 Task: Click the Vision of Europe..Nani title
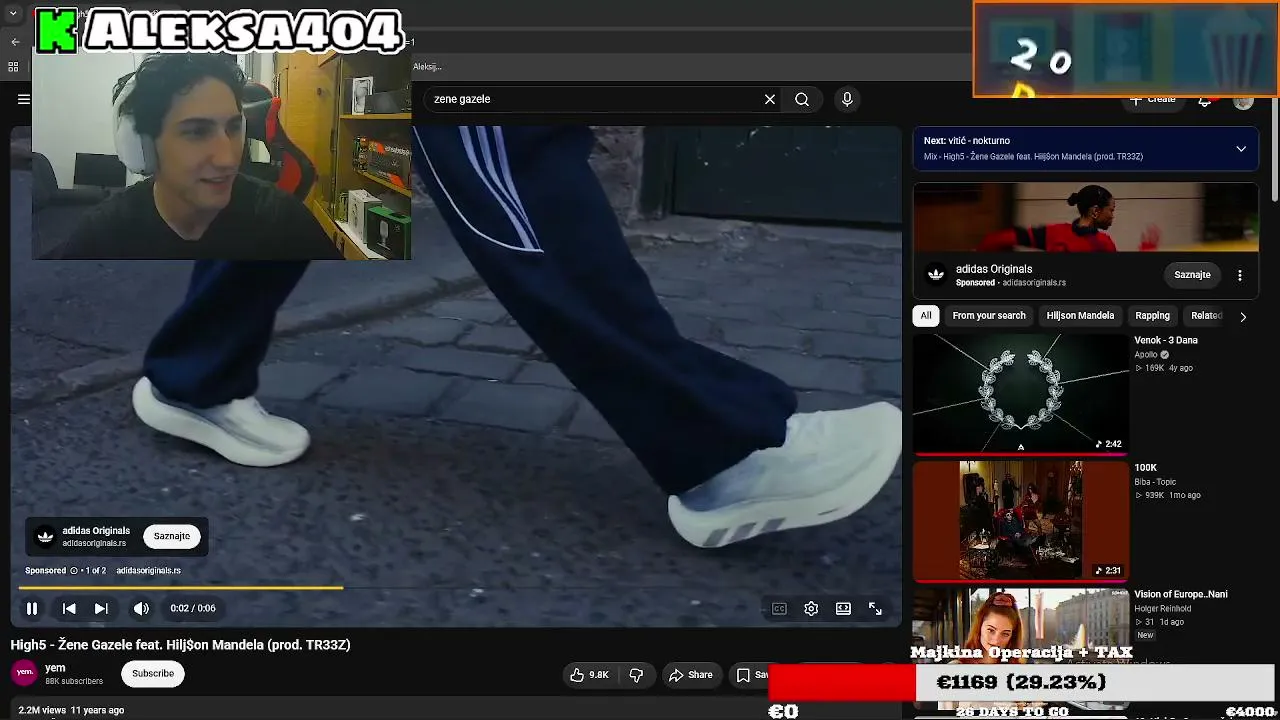pyautogui.click(x=1181, y=594)
